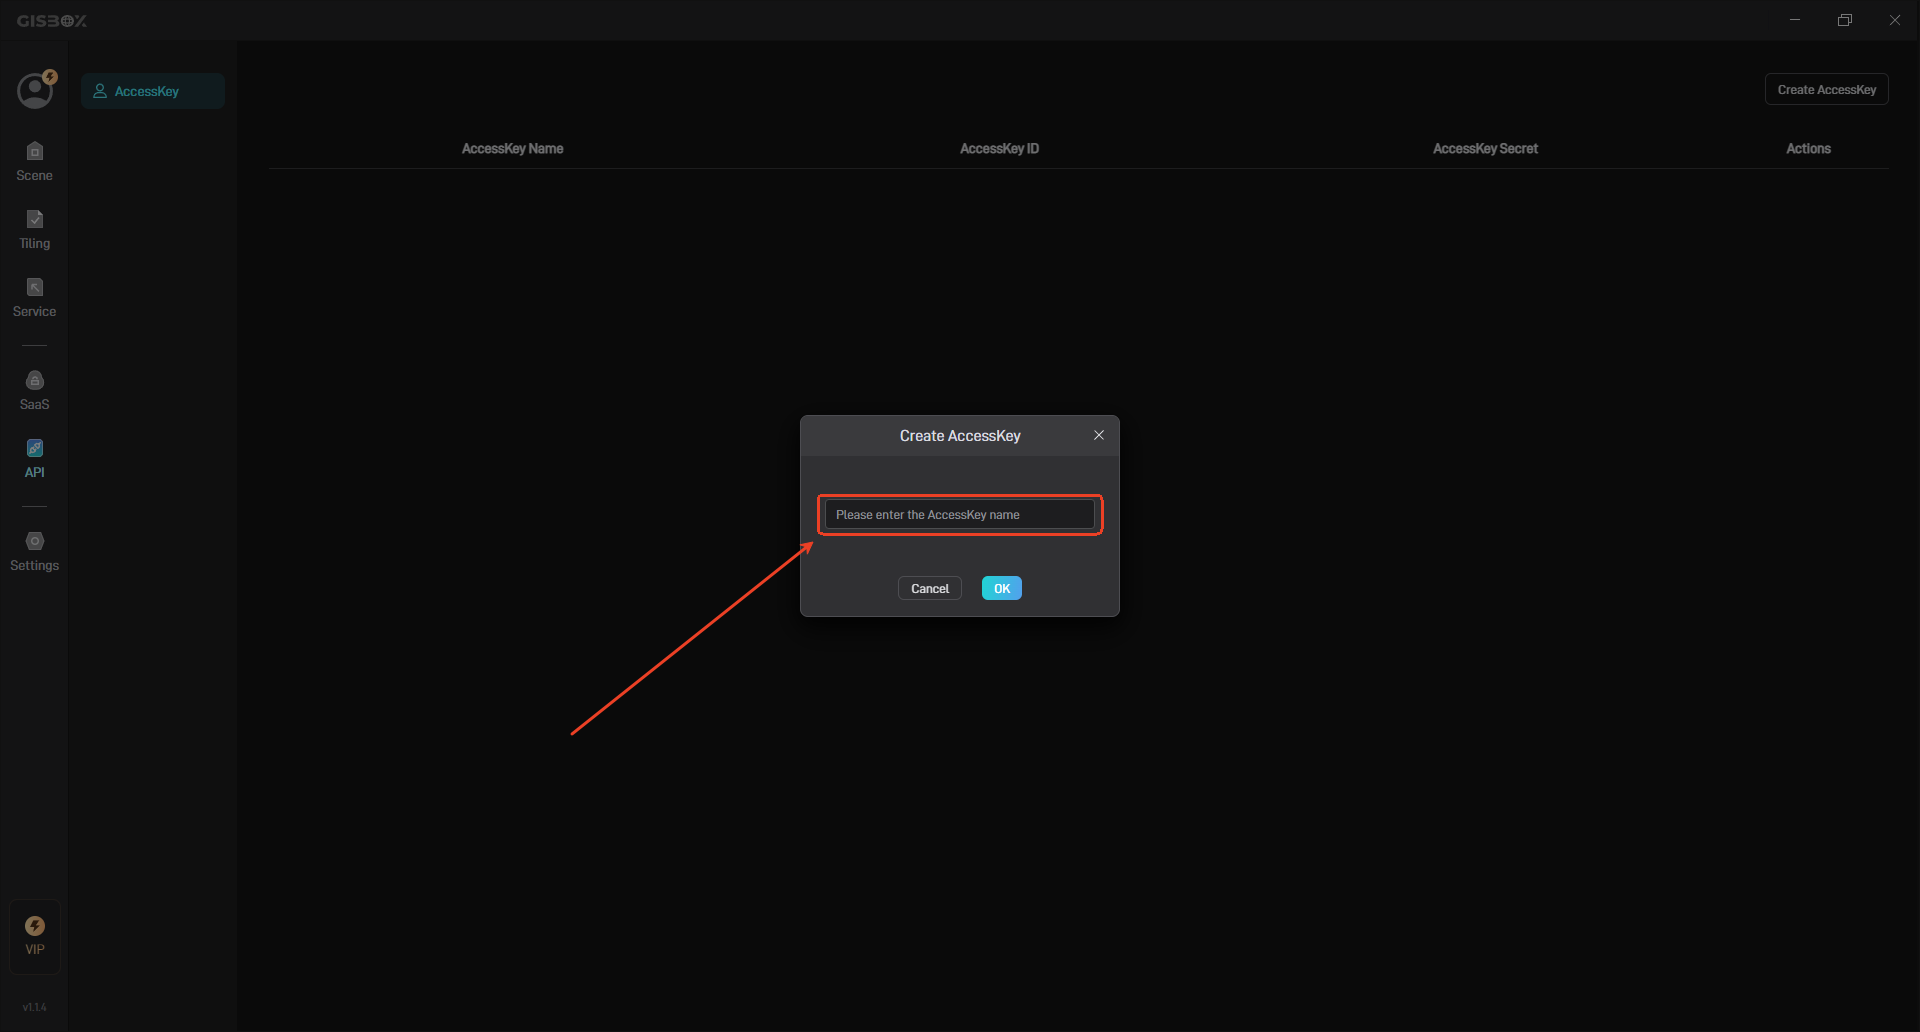Click the GISBOX logo
Screen dimensions: 1920x1032
[52, 20]
